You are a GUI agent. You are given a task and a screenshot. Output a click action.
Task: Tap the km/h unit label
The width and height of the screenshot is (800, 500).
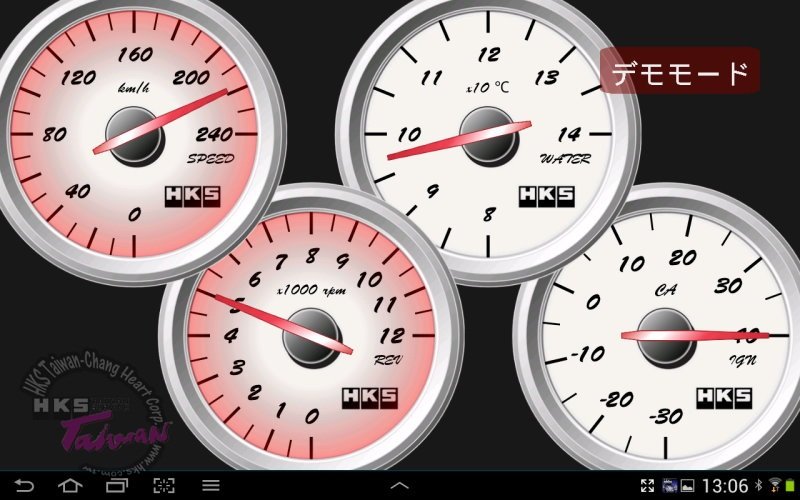134,88
